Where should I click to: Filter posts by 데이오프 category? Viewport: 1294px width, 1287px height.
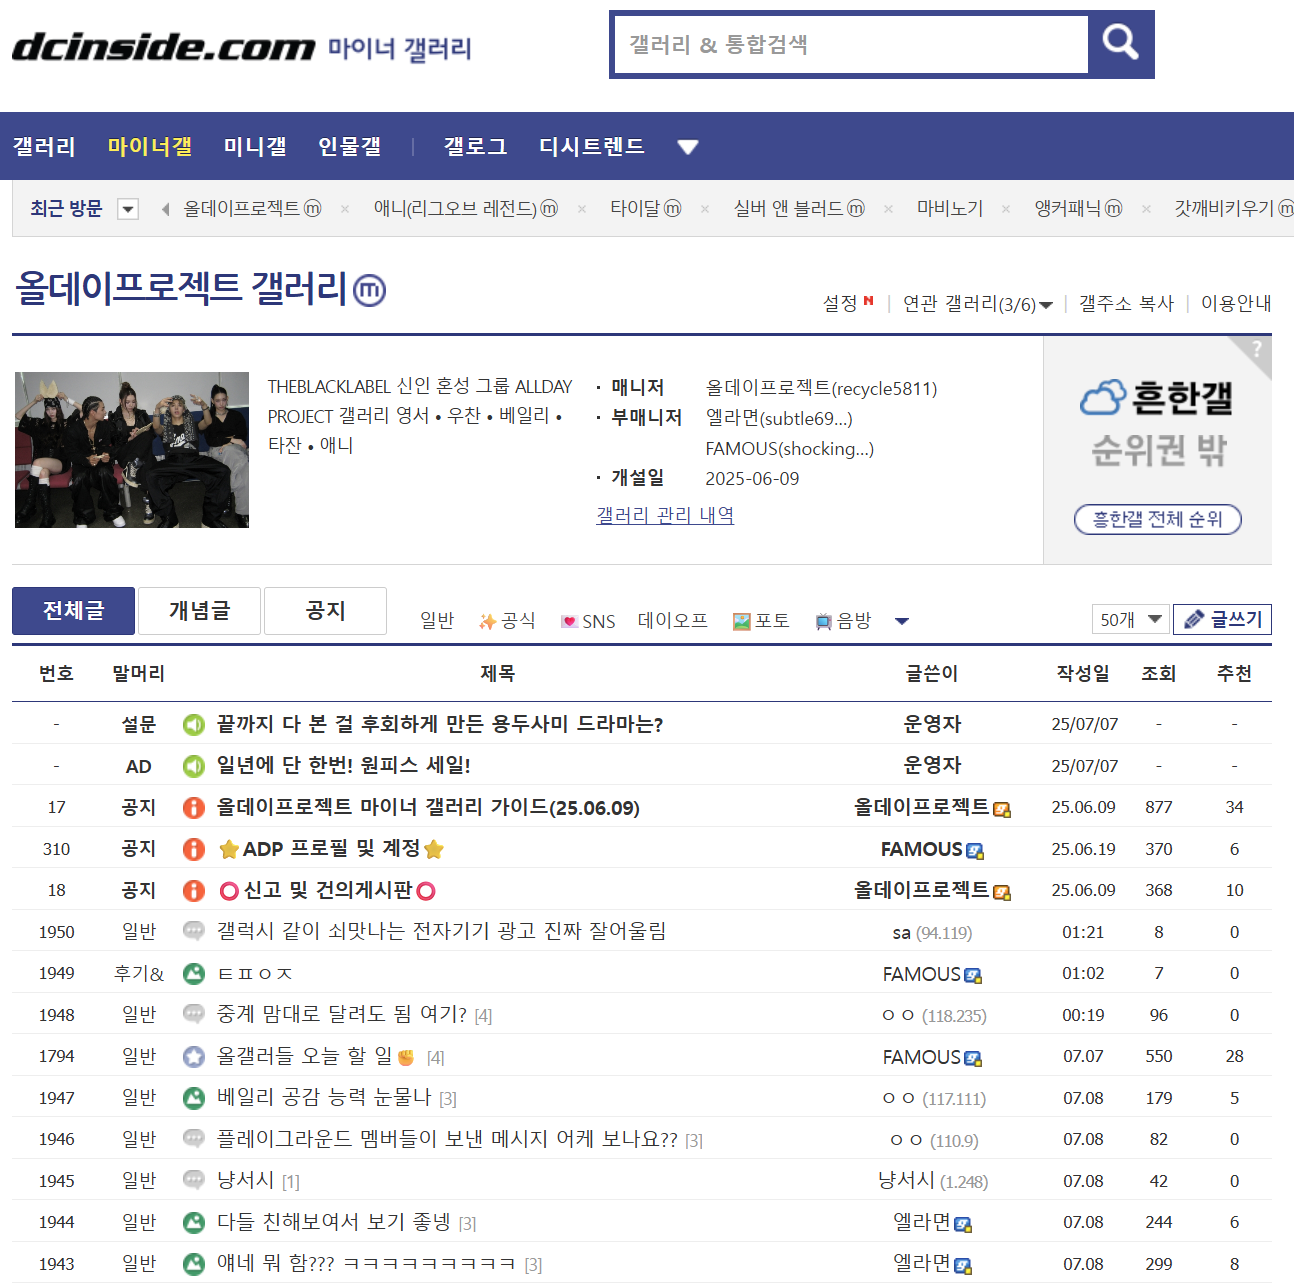pyautogui.click(x=673, y=621)
